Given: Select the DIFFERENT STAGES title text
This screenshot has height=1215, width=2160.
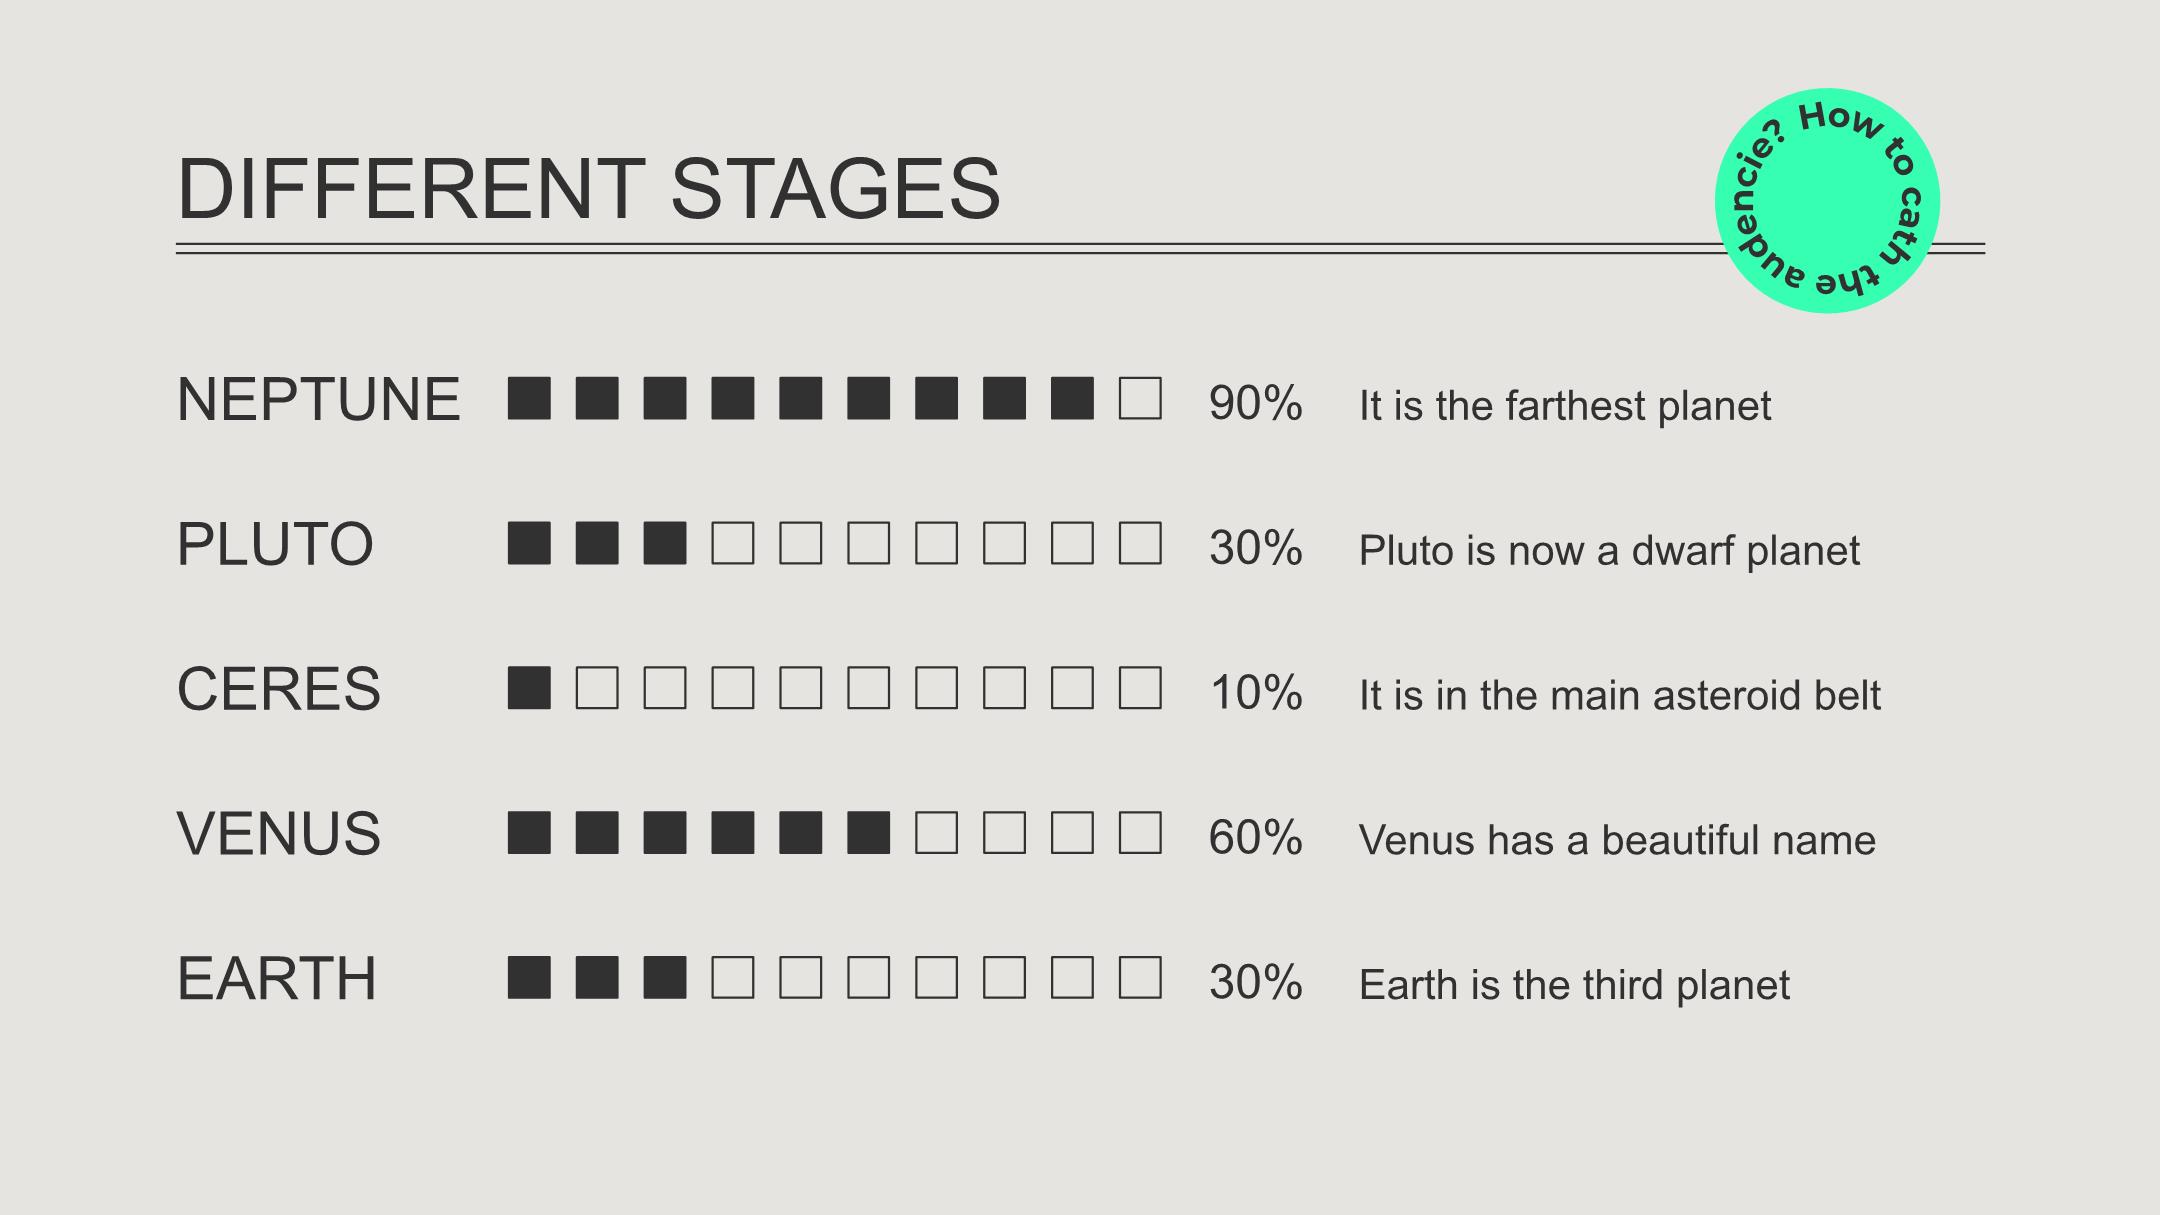Looking at the screenshot, I should 589,188.
